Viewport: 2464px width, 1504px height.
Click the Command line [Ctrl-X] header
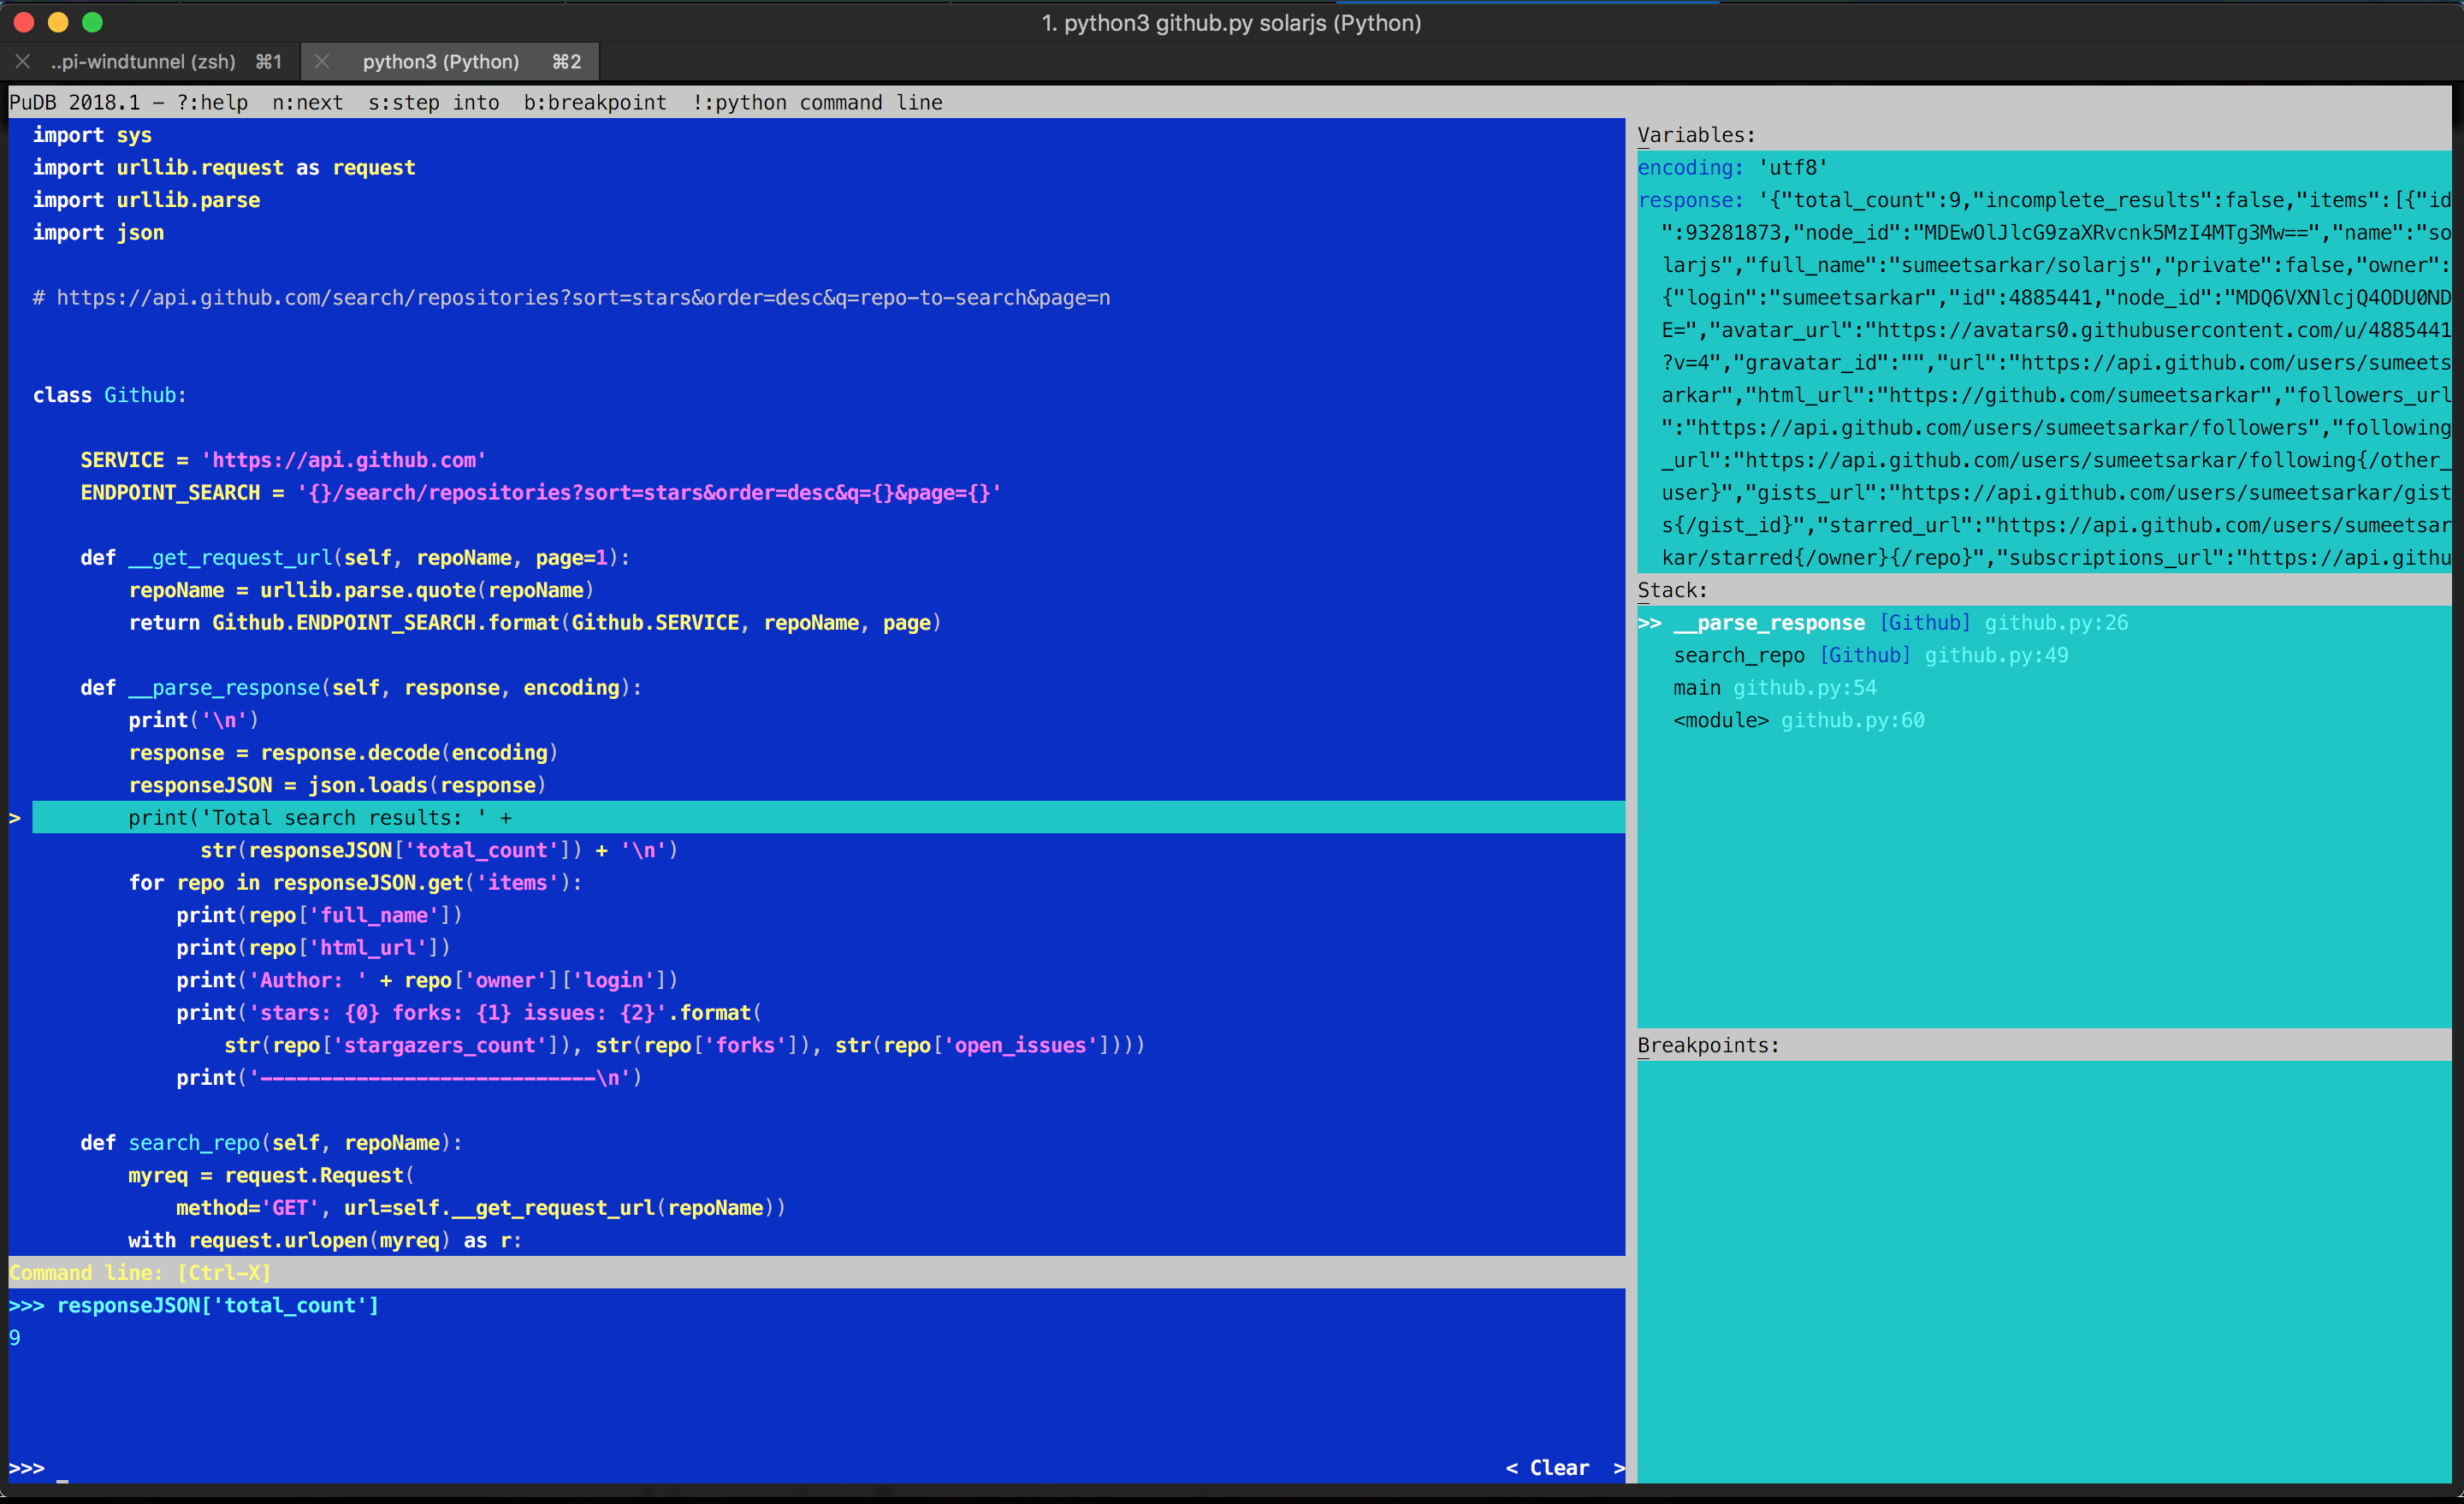pyautogui.click(x=140, y=1273)
